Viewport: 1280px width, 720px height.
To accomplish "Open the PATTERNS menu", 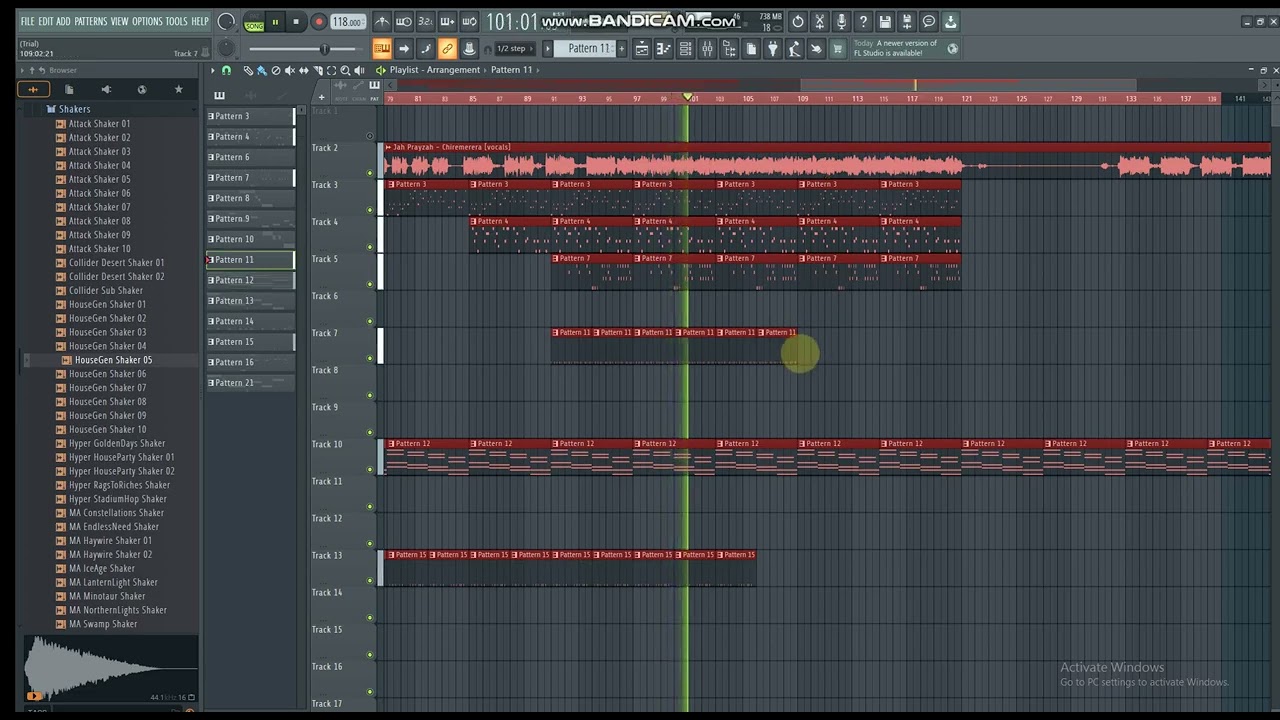I will click(90, 21).
